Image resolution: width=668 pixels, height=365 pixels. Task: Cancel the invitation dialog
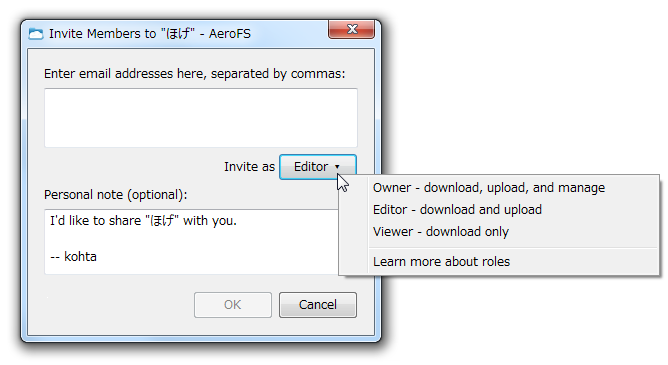318,305
